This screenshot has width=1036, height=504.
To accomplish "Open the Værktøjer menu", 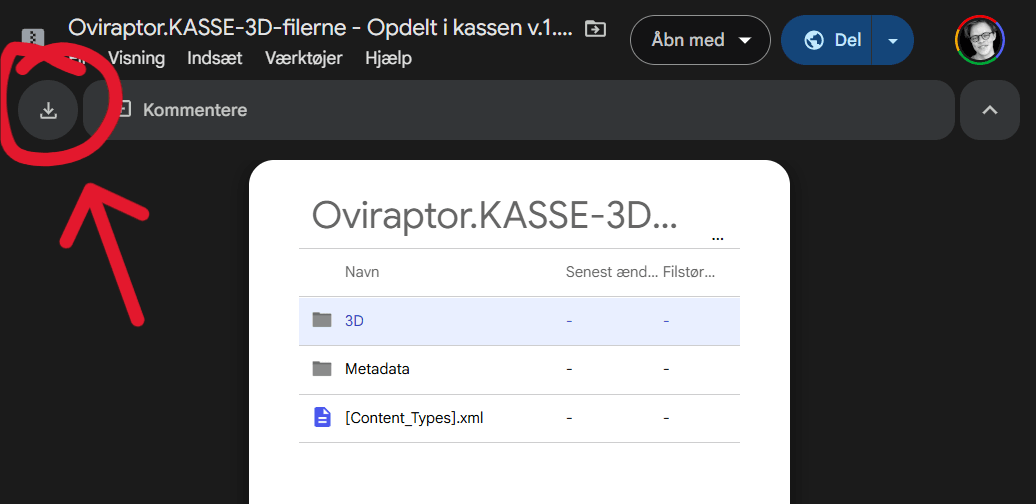I will (x=304, y=58).
